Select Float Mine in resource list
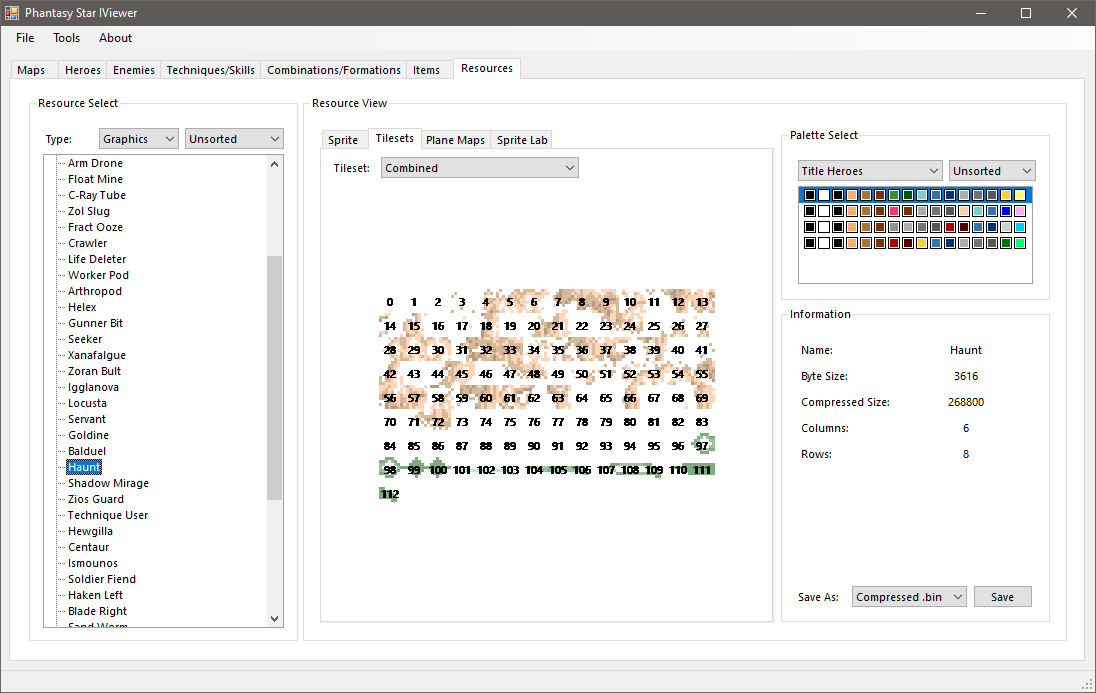The image size is (1096, 693). 95,179
